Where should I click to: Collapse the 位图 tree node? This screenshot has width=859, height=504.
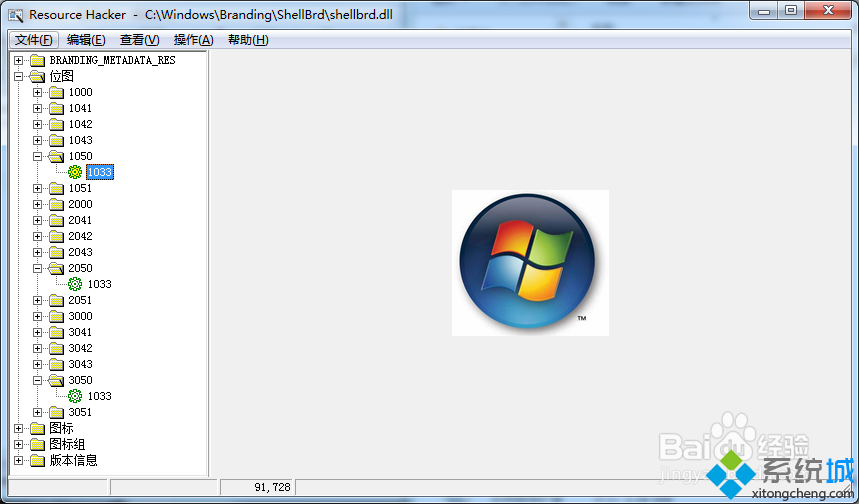pyautogui.click(x=19, y=76)
